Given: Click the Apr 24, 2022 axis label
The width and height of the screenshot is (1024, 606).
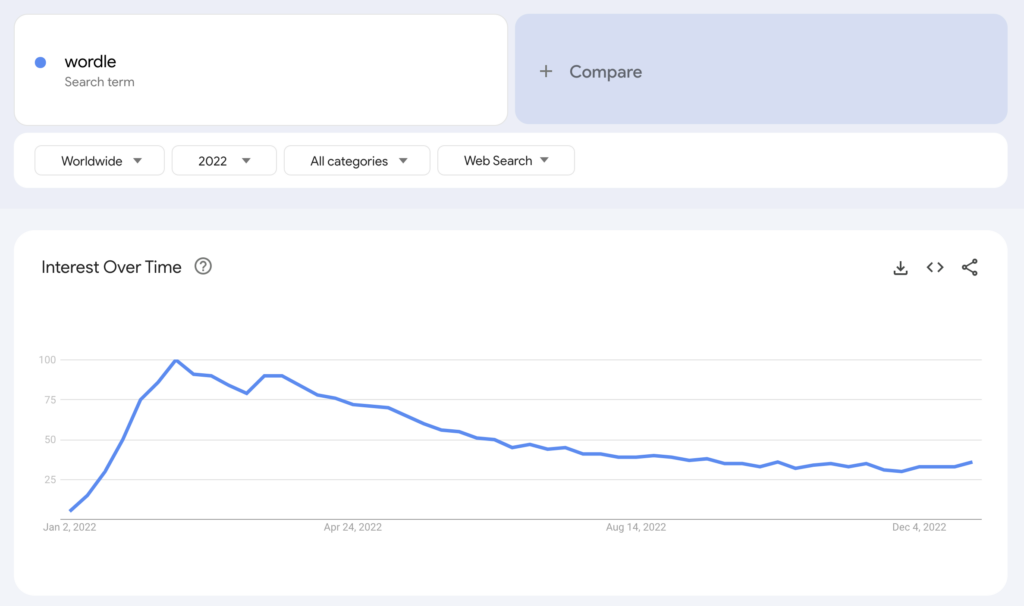Looking at the screenshot, I should tap(351, 527).
